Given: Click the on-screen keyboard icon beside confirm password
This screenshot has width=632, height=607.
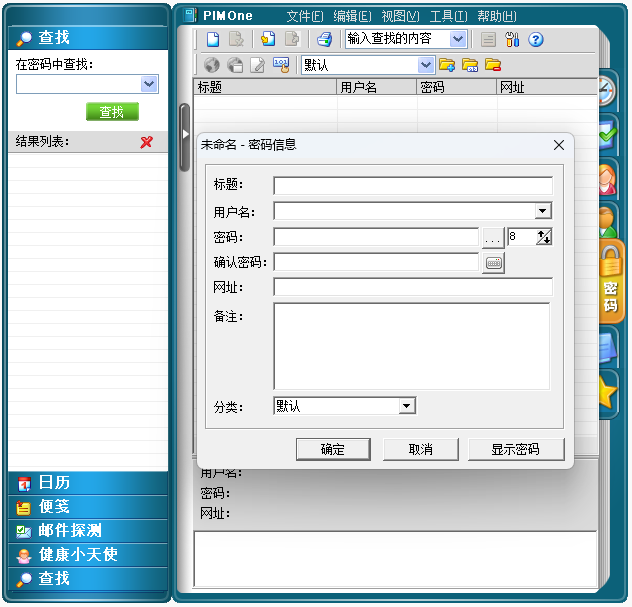Looking at the screenshot, I should [x=493, y=263].
